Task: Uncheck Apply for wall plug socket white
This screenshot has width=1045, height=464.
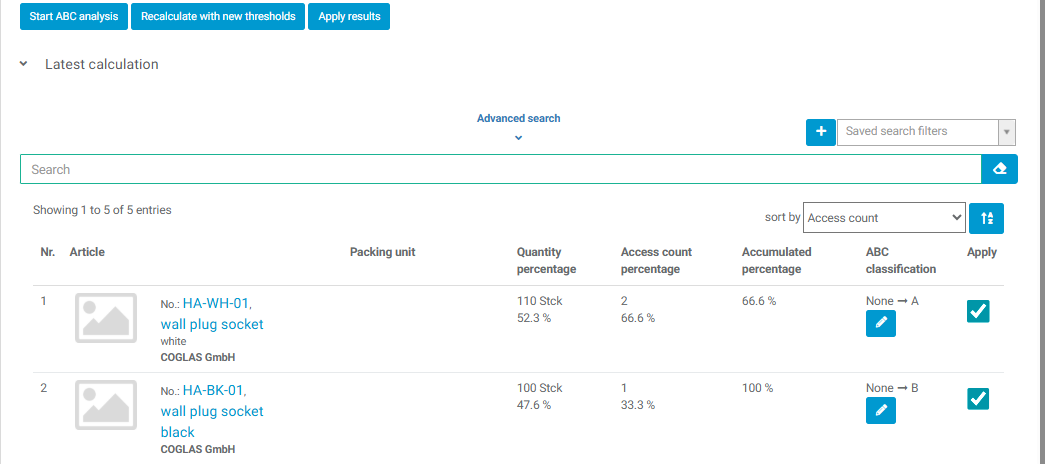Action: point(978,311)
